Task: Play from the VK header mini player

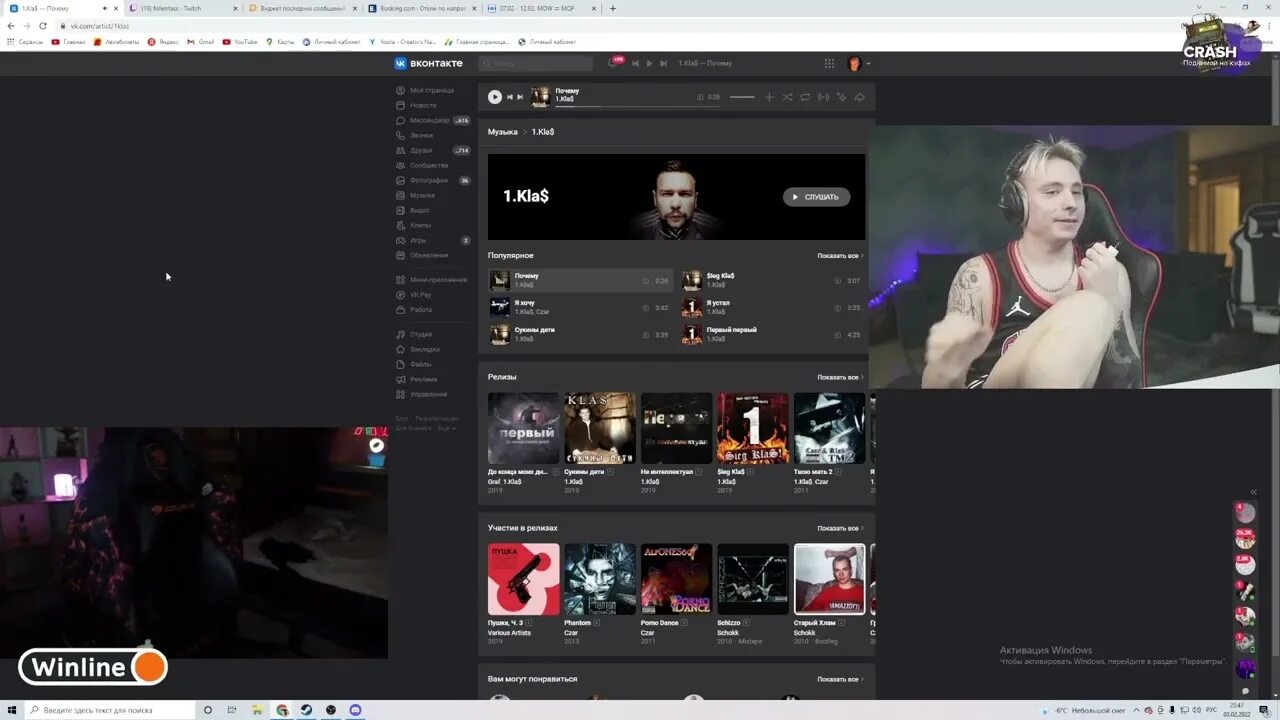Action: [x=649, y=63]
